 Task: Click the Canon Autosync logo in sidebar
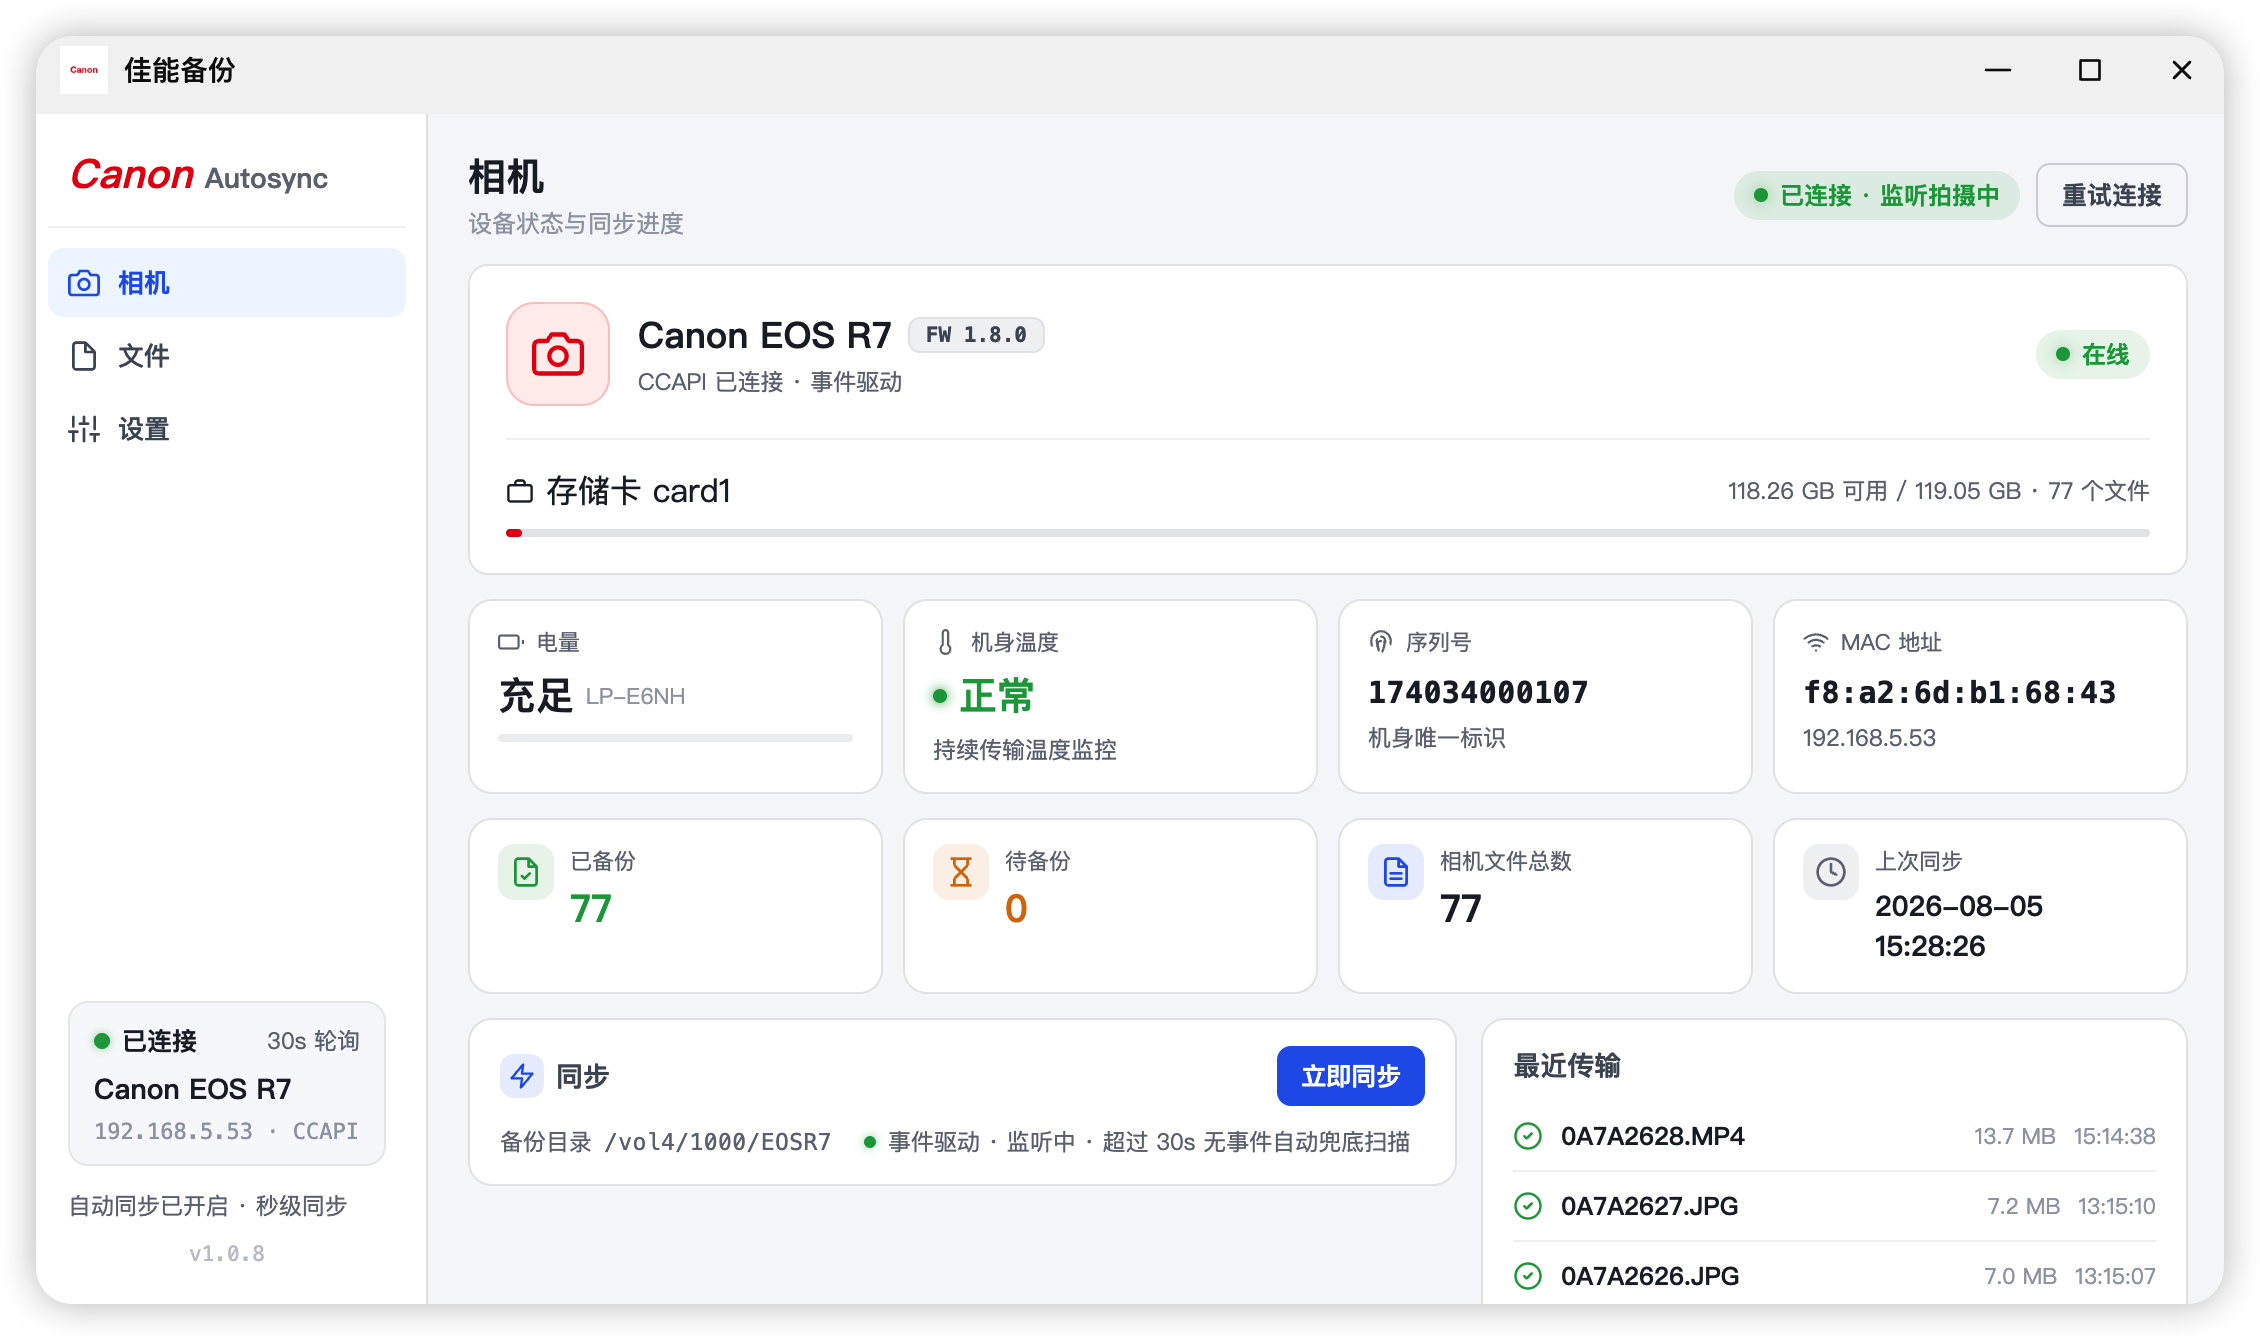tap(199, 175)
